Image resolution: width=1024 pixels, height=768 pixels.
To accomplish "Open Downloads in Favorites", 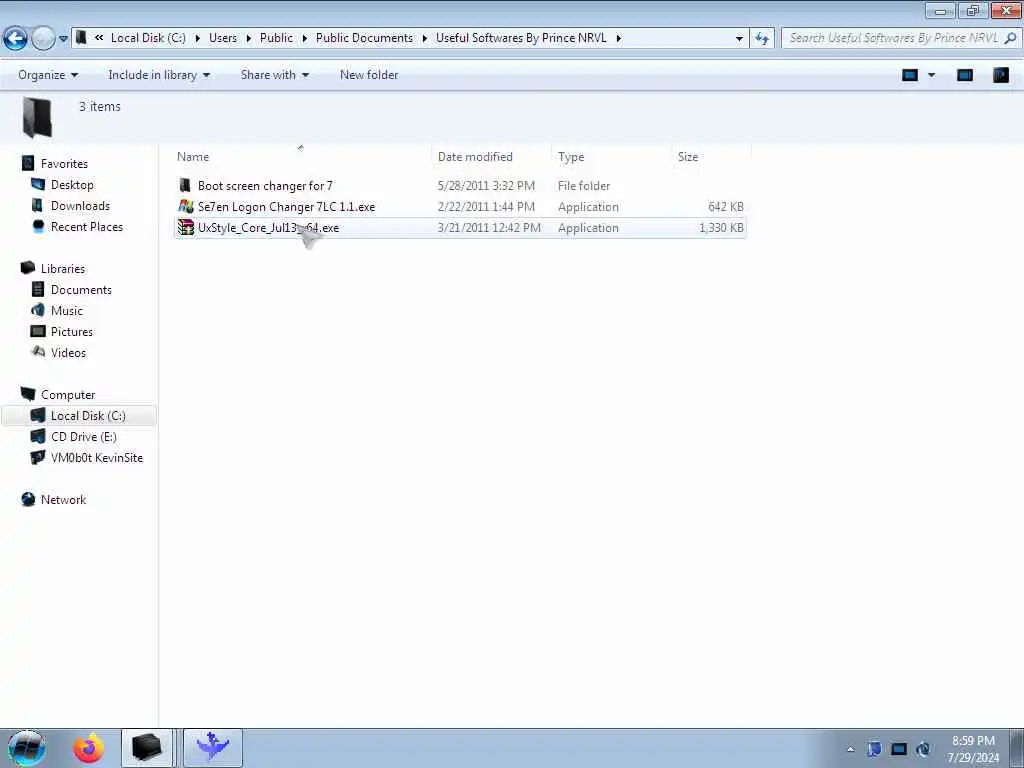I will (x=80, y=206).
